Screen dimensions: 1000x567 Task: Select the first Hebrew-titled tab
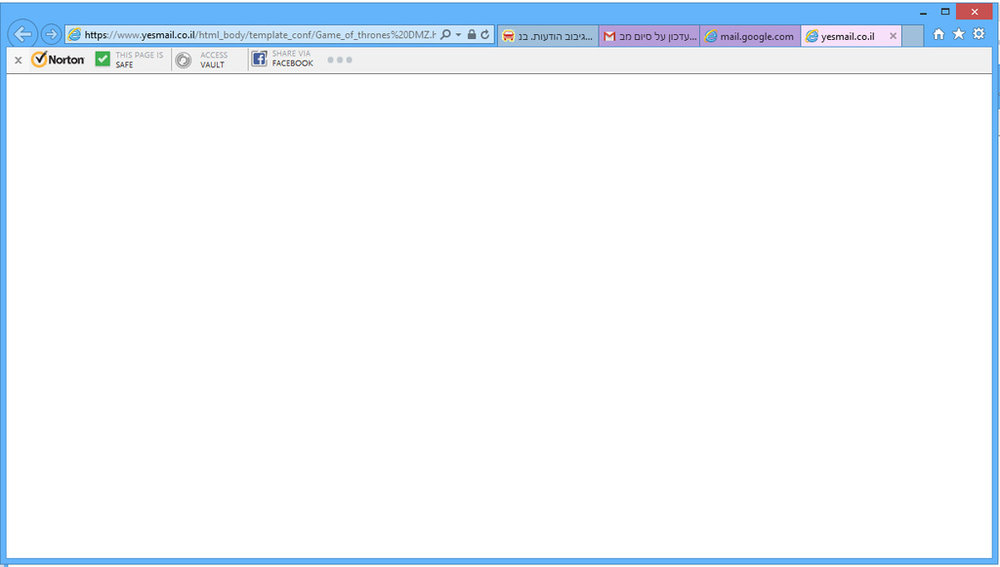pos(548,36)
